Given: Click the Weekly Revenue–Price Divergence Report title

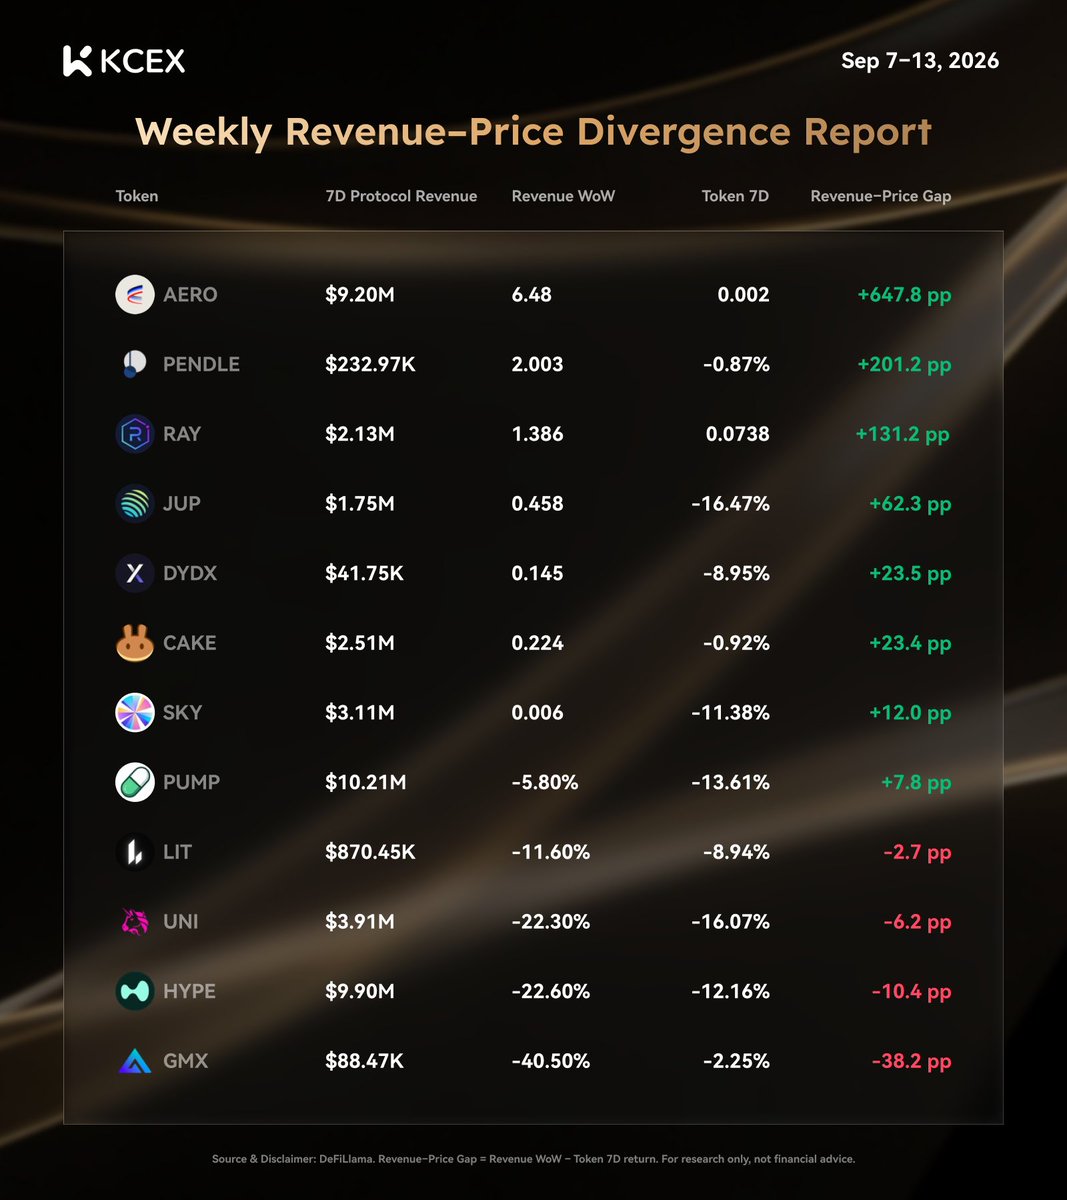Looking at the screenshot, I should click(x=533, y=132).
